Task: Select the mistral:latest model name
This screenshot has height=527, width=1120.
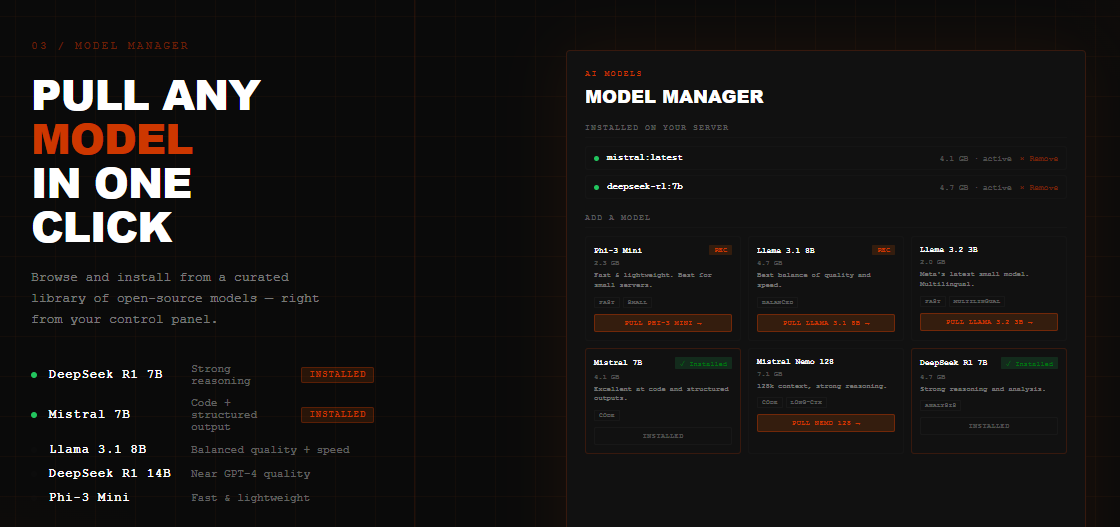Action: pyautogui.click(x=645, y=158)
